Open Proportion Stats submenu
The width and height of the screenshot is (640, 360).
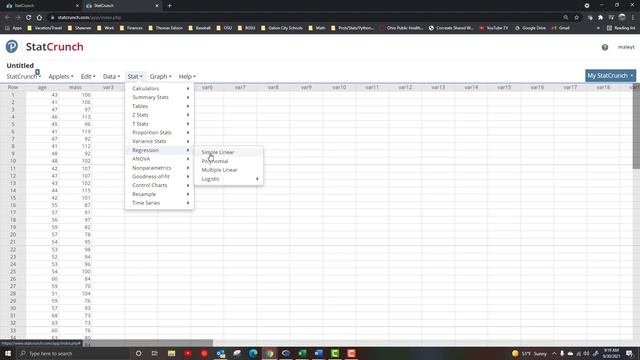click(x=159, y=132)
